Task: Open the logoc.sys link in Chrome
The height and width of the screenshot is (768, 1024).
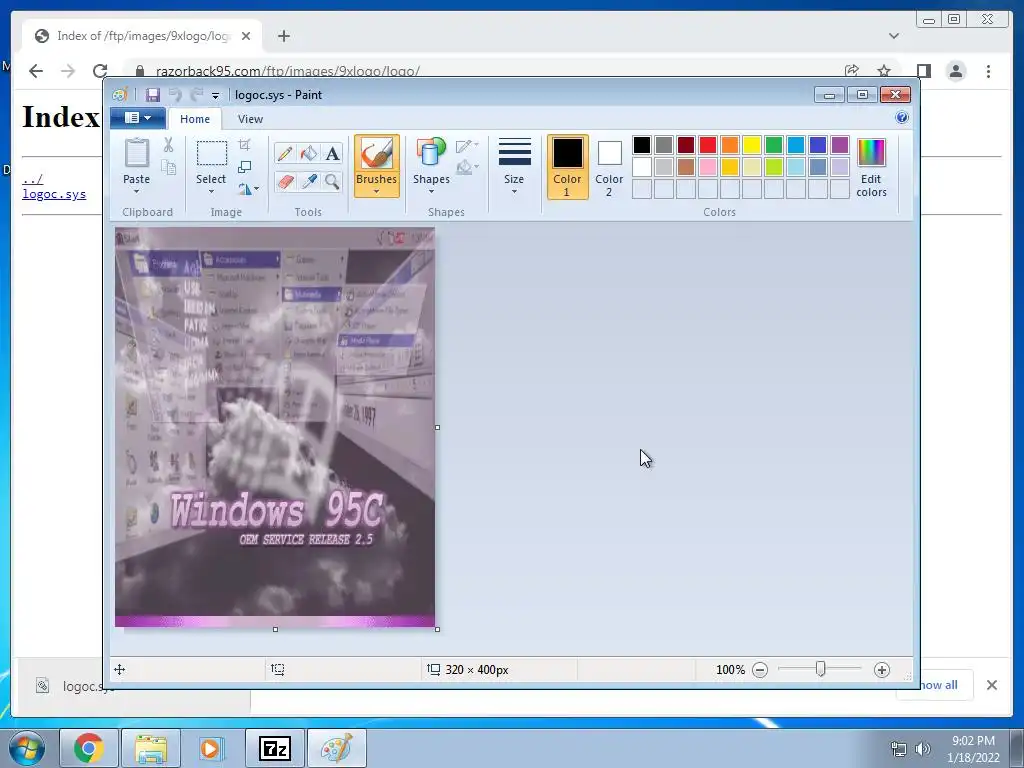Action: click(x=54, y=194)
